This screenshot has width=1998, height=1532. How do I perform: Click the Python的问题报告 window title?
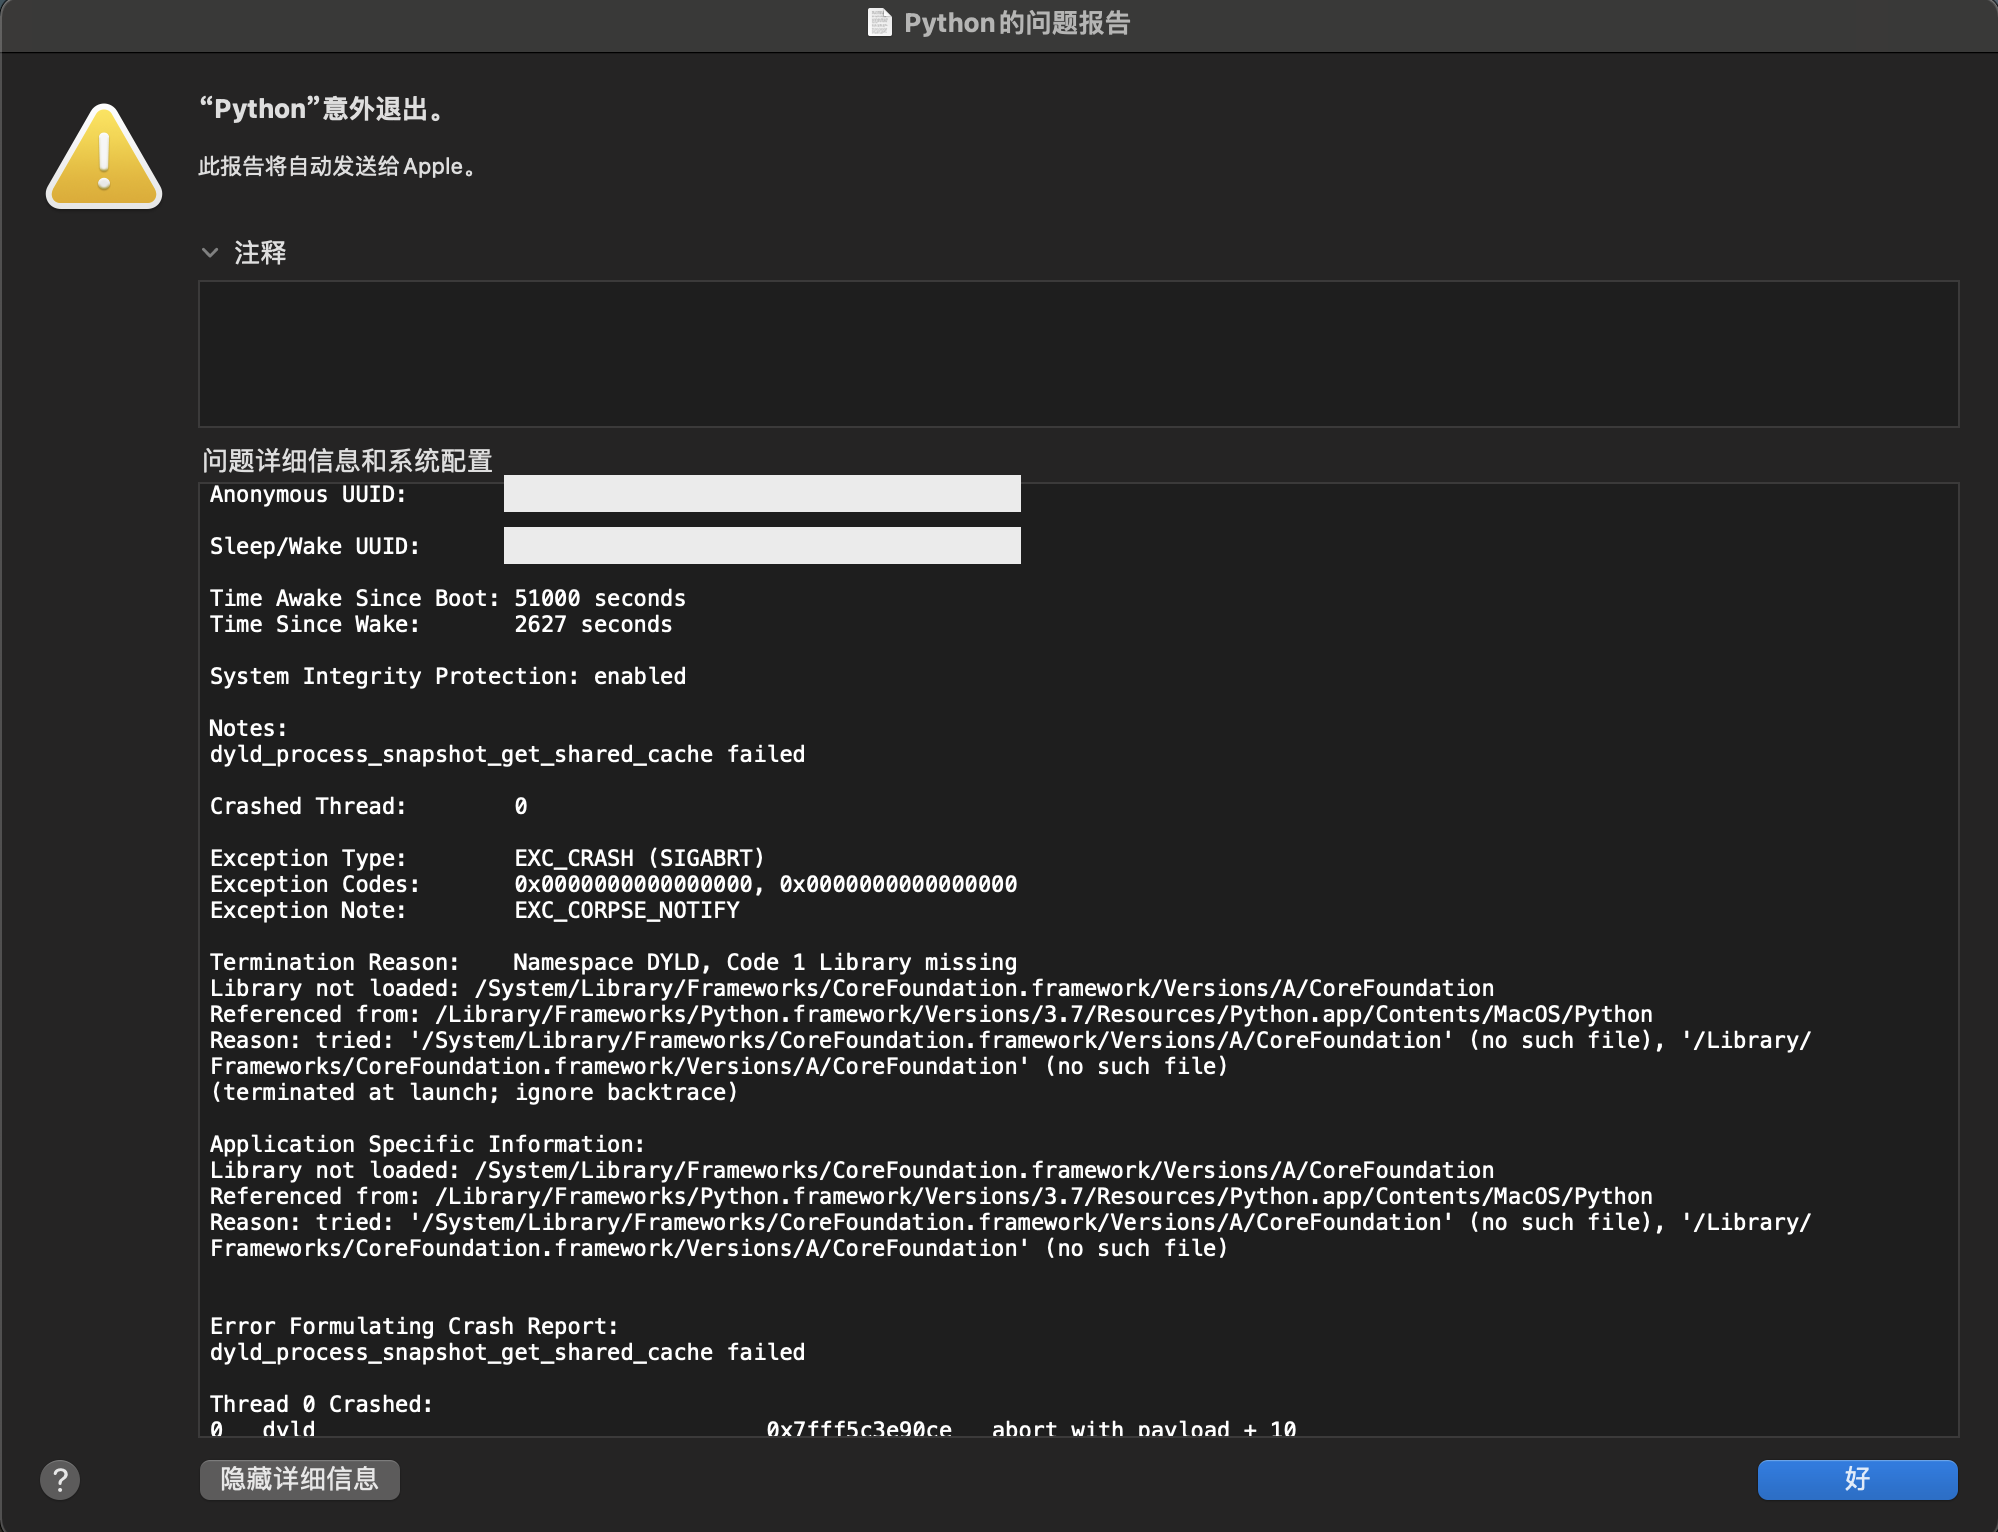(1016, 22)
